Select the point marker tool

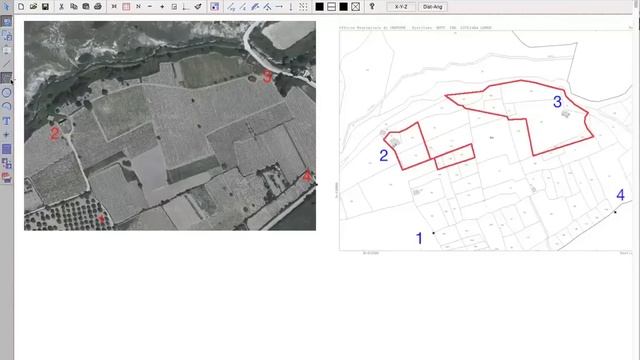coord(6,135)
